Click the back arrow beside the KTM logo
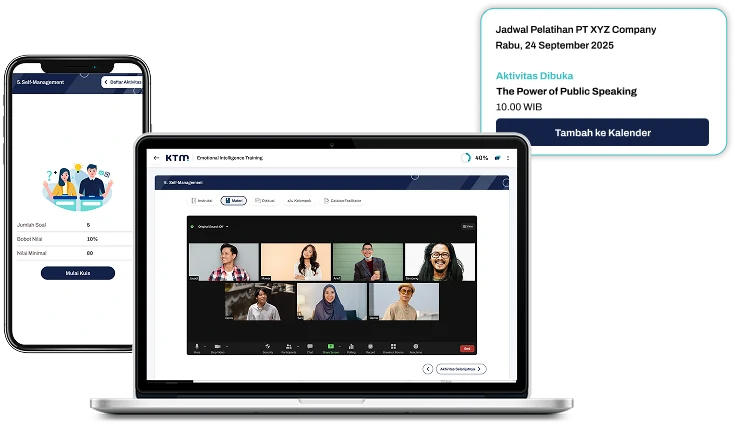The width and height of the screenshot is (736, 424). point(156,158)
